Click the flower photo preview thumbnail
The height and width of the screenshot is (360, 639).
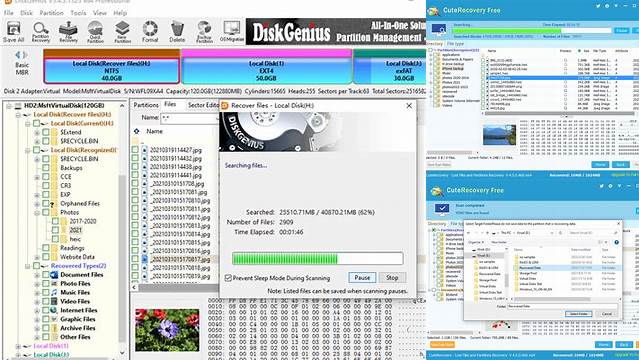coord(167,330)
